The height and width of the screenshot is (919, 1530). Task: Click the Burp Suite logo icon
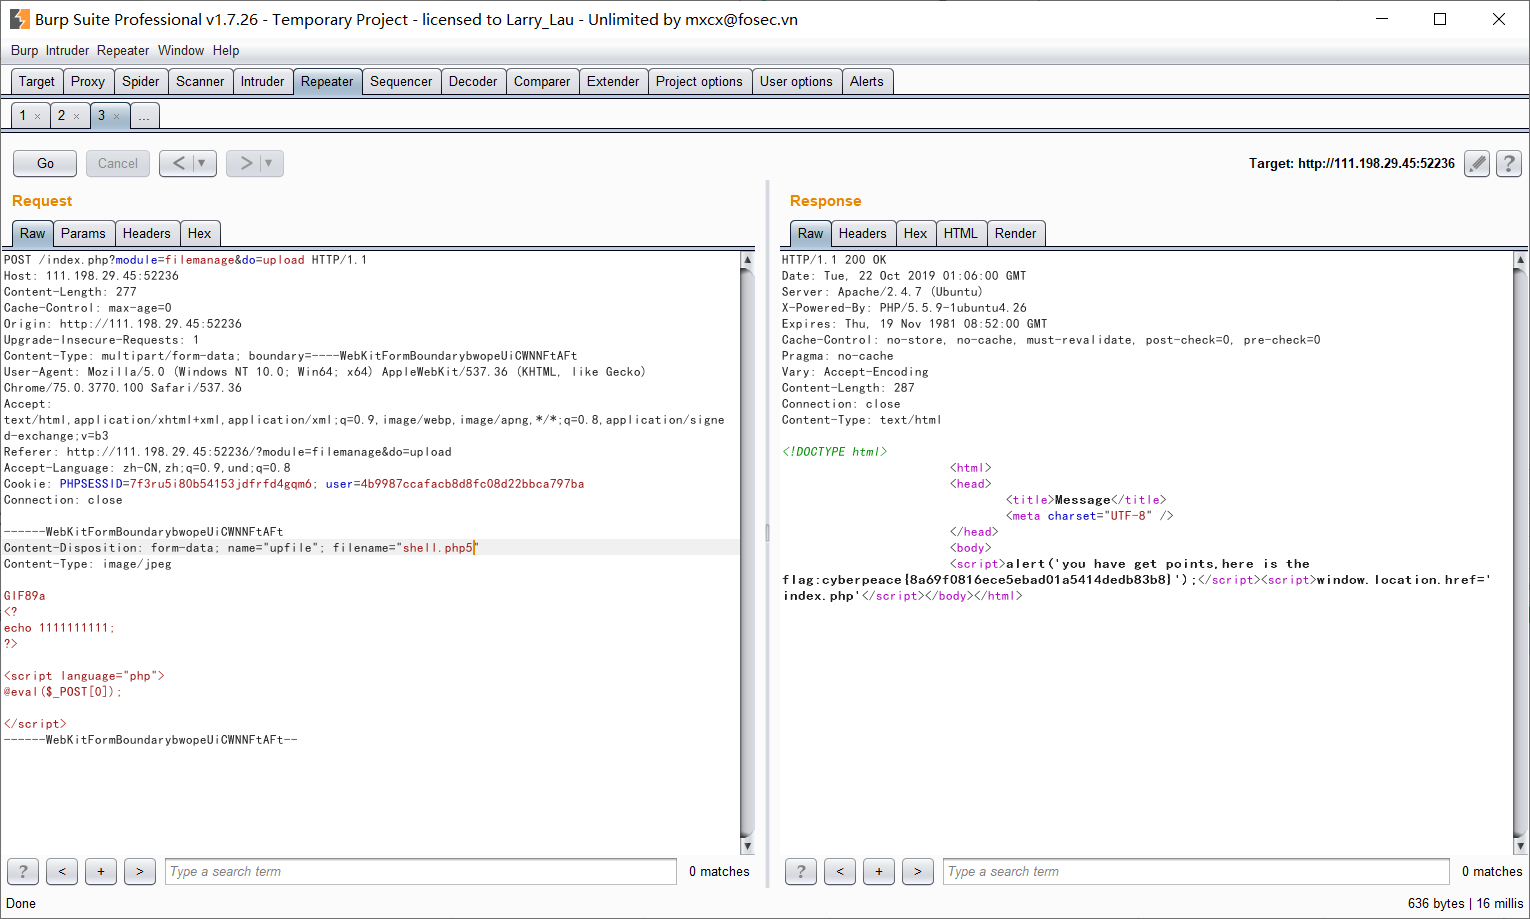[x=20, y=19]
